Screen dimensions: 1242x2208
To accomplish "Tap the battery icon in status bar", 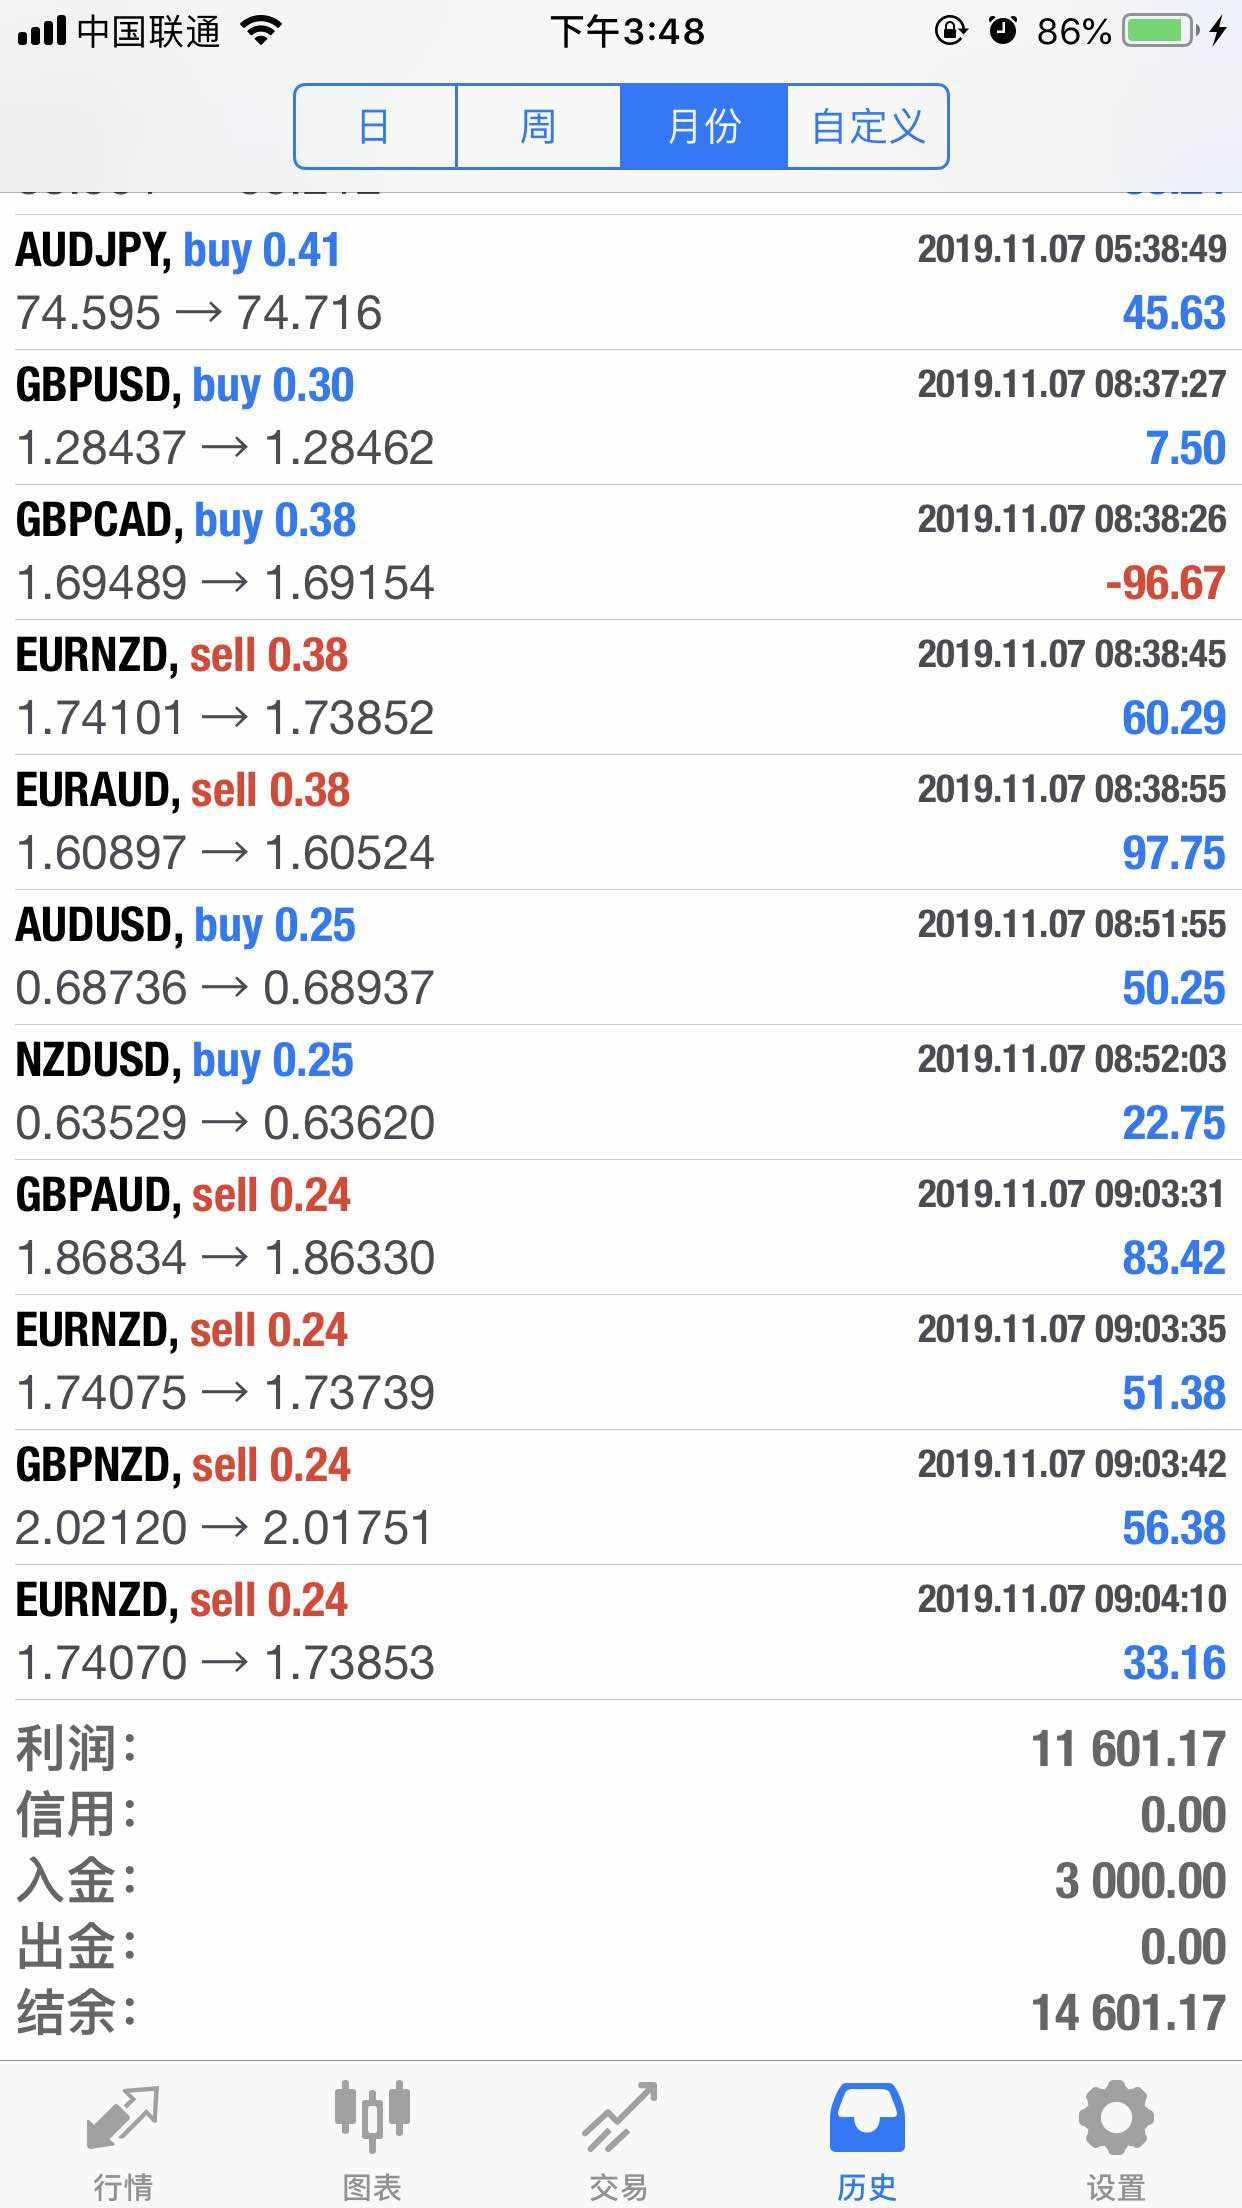I will [1160, 32].
